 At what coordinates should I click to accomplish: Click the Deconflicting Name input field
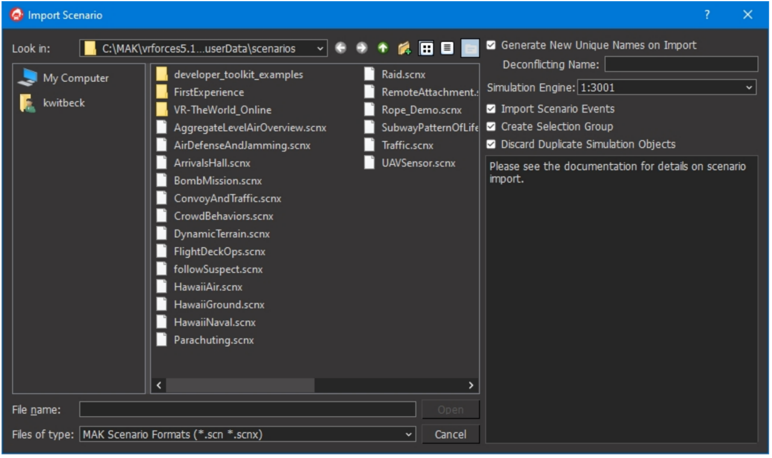point(681,65)
